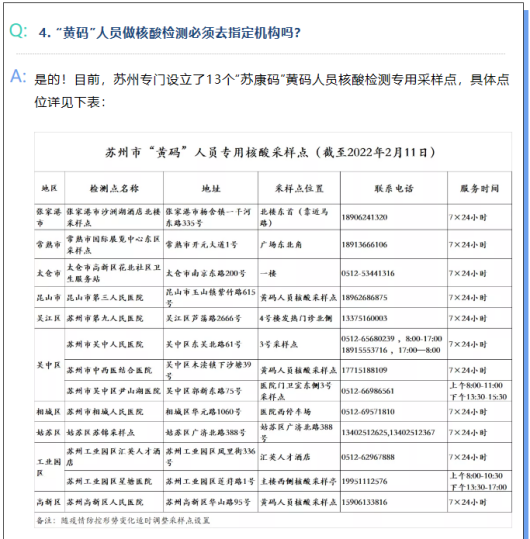
Task: Click phone number "18962686875"
Action: tap(364, 297)
